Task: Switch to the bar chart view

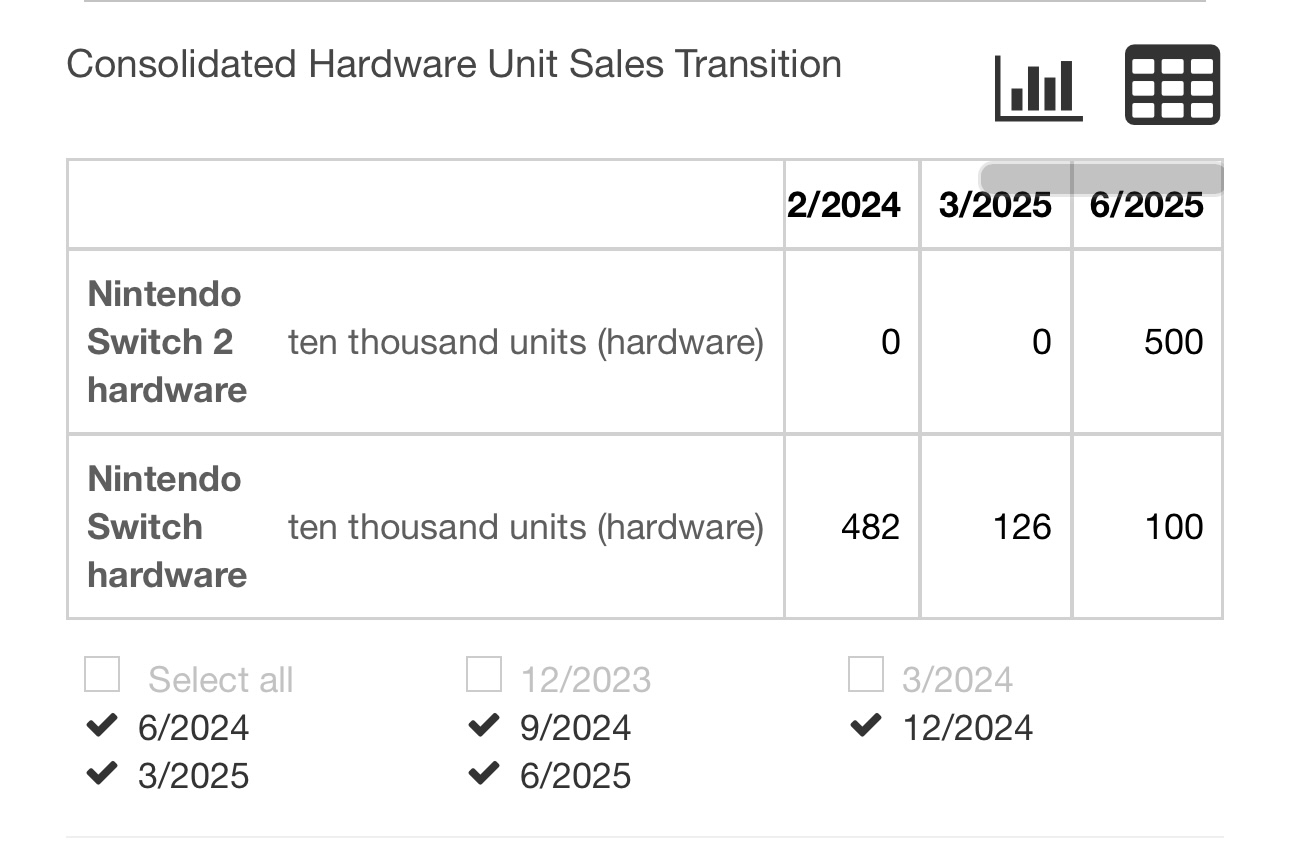Action: (x=1038, y=86)
